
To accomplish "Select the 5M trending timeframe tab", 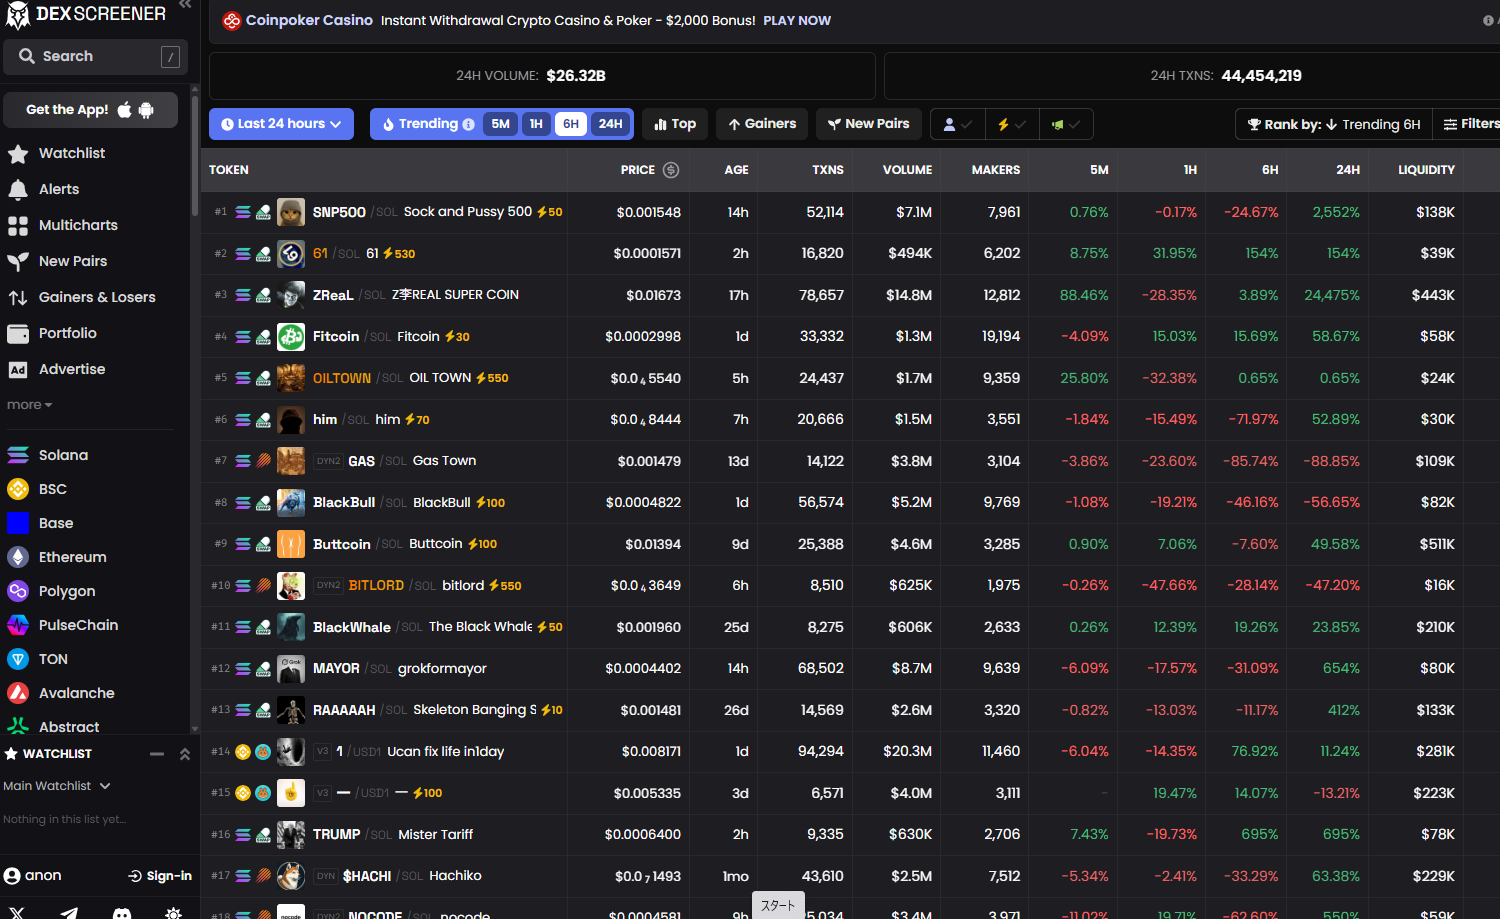I will (x=500, y=124).
